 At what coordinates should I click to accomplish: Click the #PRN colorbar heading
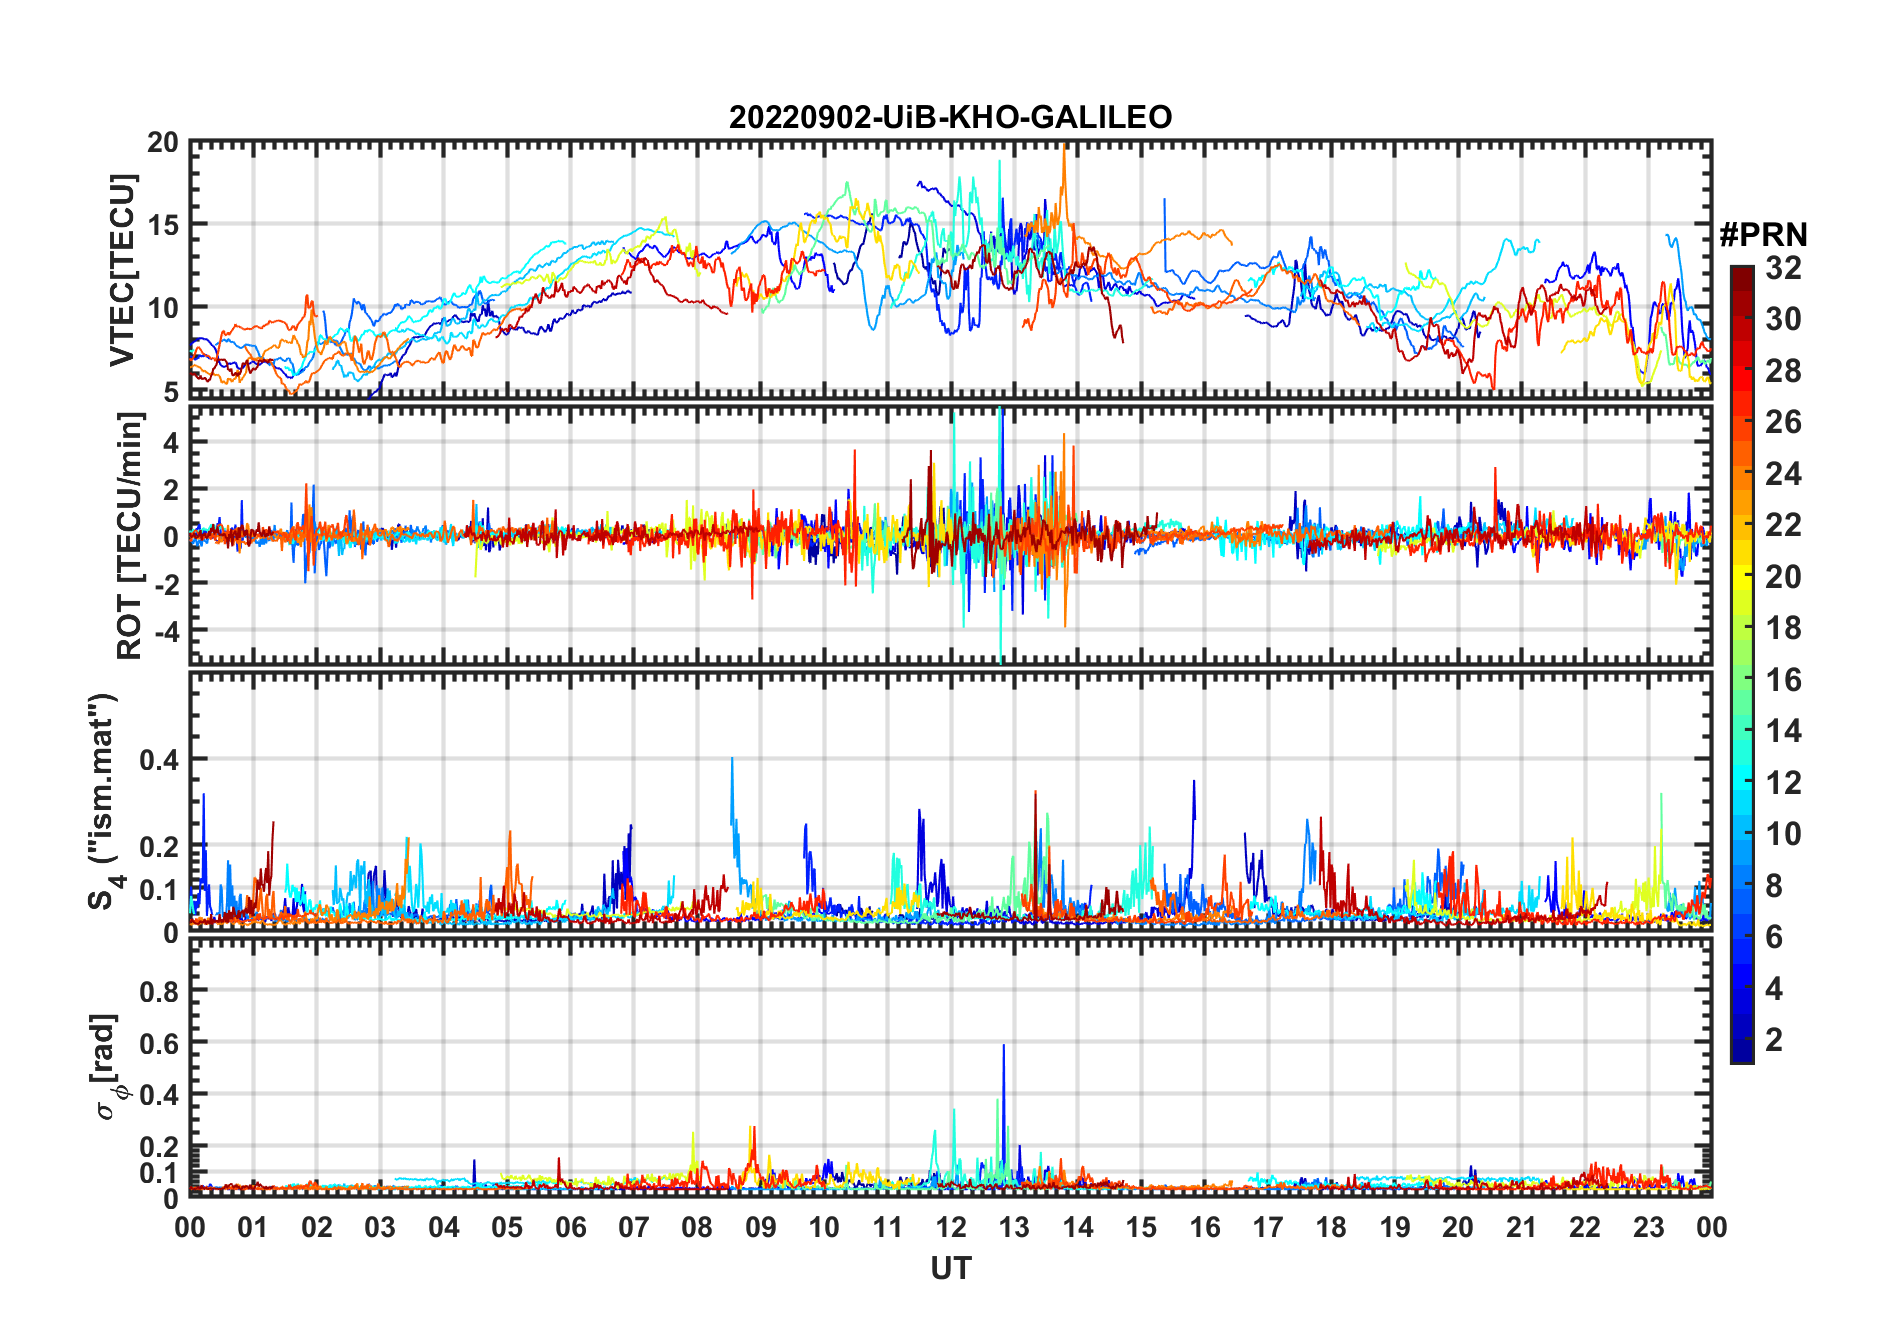(1764, 235)
